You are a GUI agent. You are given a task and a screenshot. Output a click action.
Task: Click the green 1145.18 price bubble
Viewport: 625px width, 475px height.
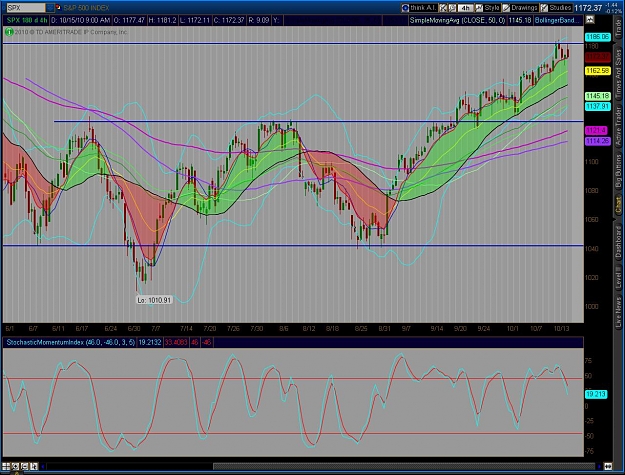[597, 96]
